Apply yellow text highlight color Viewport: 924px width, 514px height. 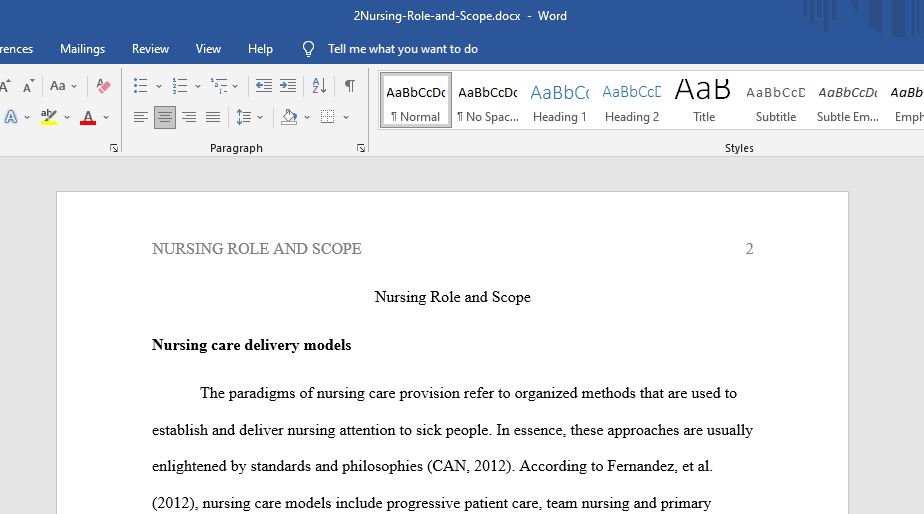coord(49,117)
